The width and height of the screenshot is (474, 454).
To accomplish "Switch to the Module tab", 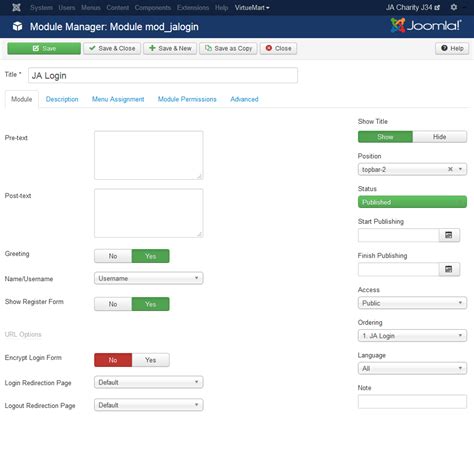I will tap(22, 99).
